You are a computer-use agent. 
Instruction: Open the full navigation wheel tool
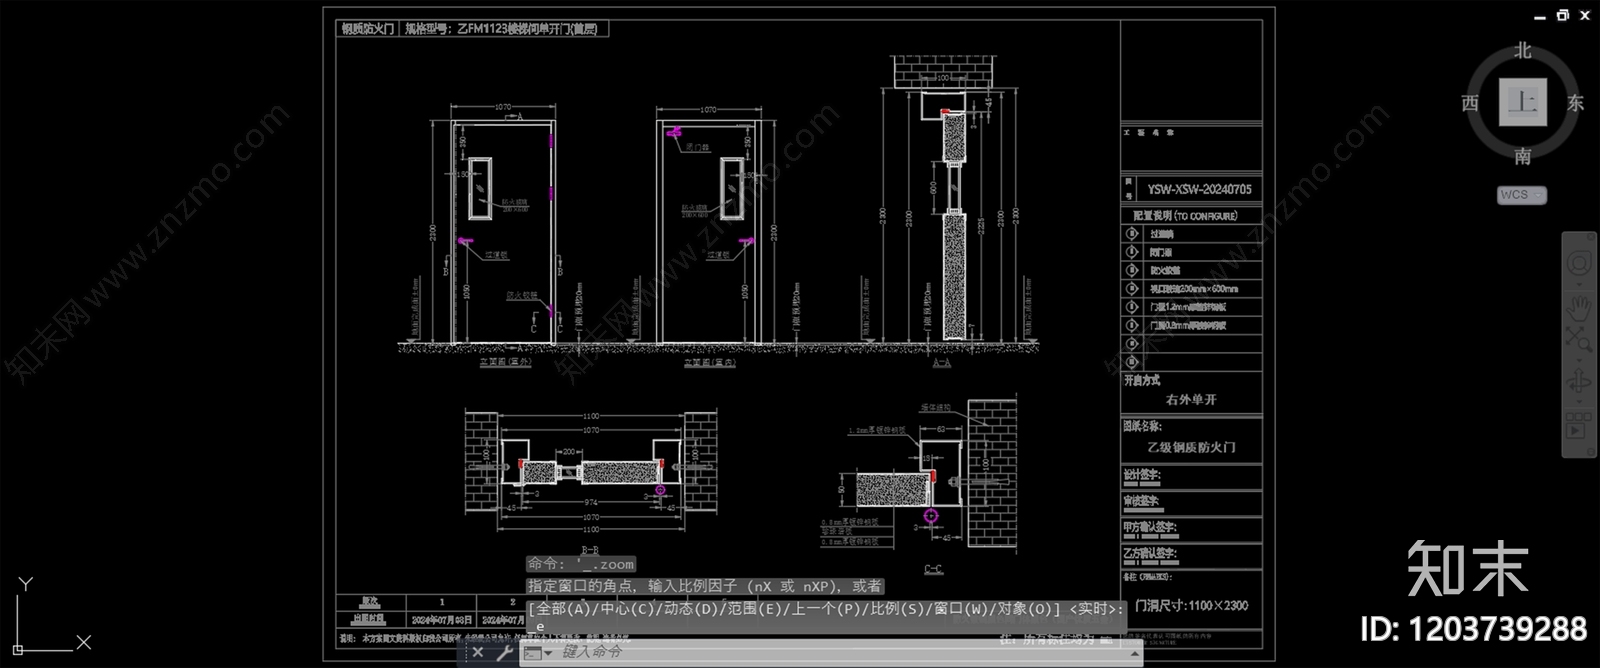[x=1579, y=263]
